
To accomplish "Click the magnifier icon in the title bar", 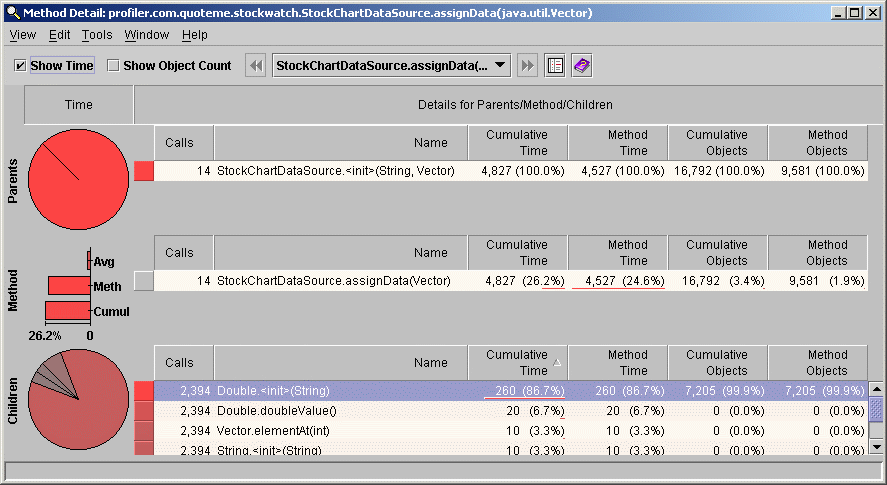I will [x=11, y=12].
